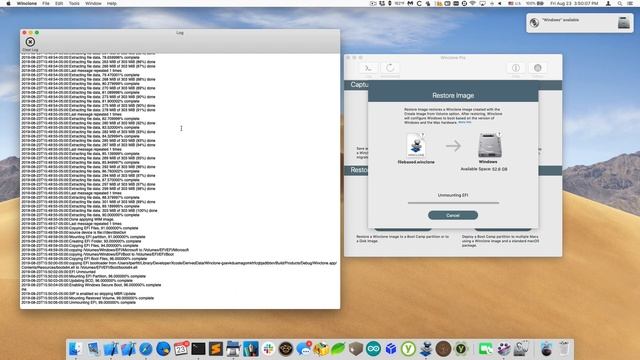Image resolution: width=640 pixels, height=360 pixels.
Task: Open Safari from the Dock
Action: [x=146, y=349]
